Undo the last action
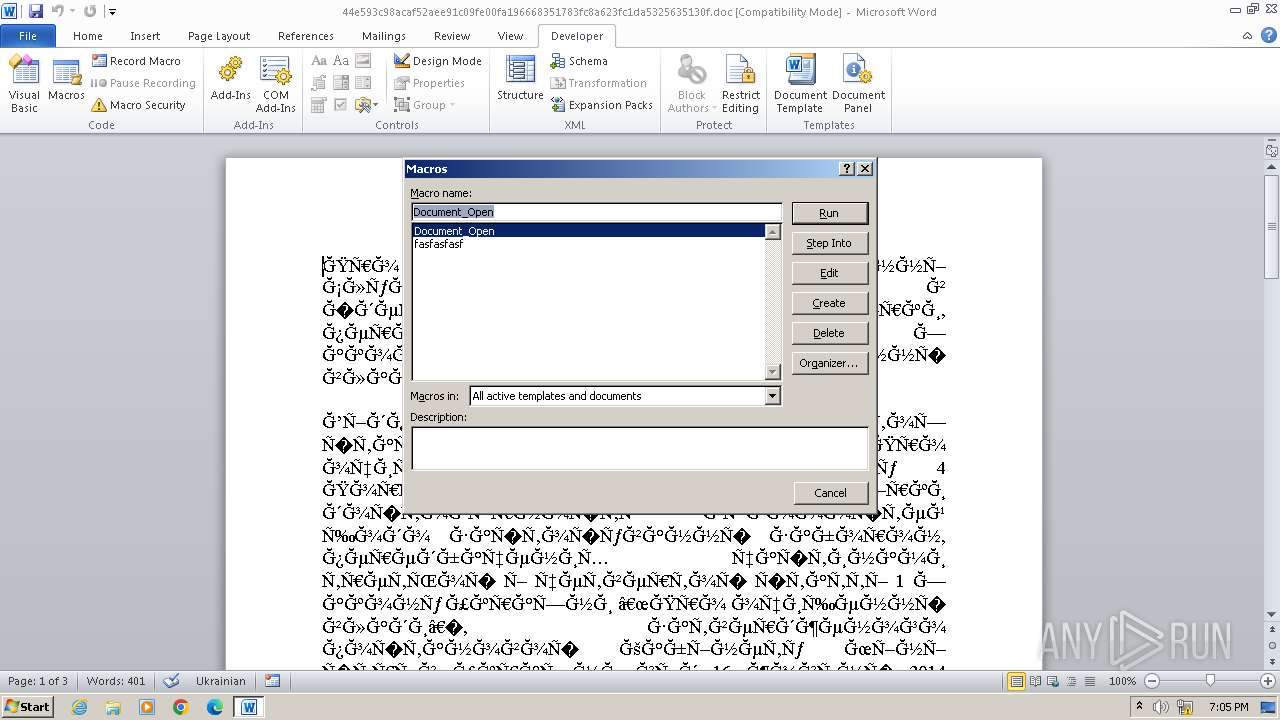 click(x=57, y=11)
